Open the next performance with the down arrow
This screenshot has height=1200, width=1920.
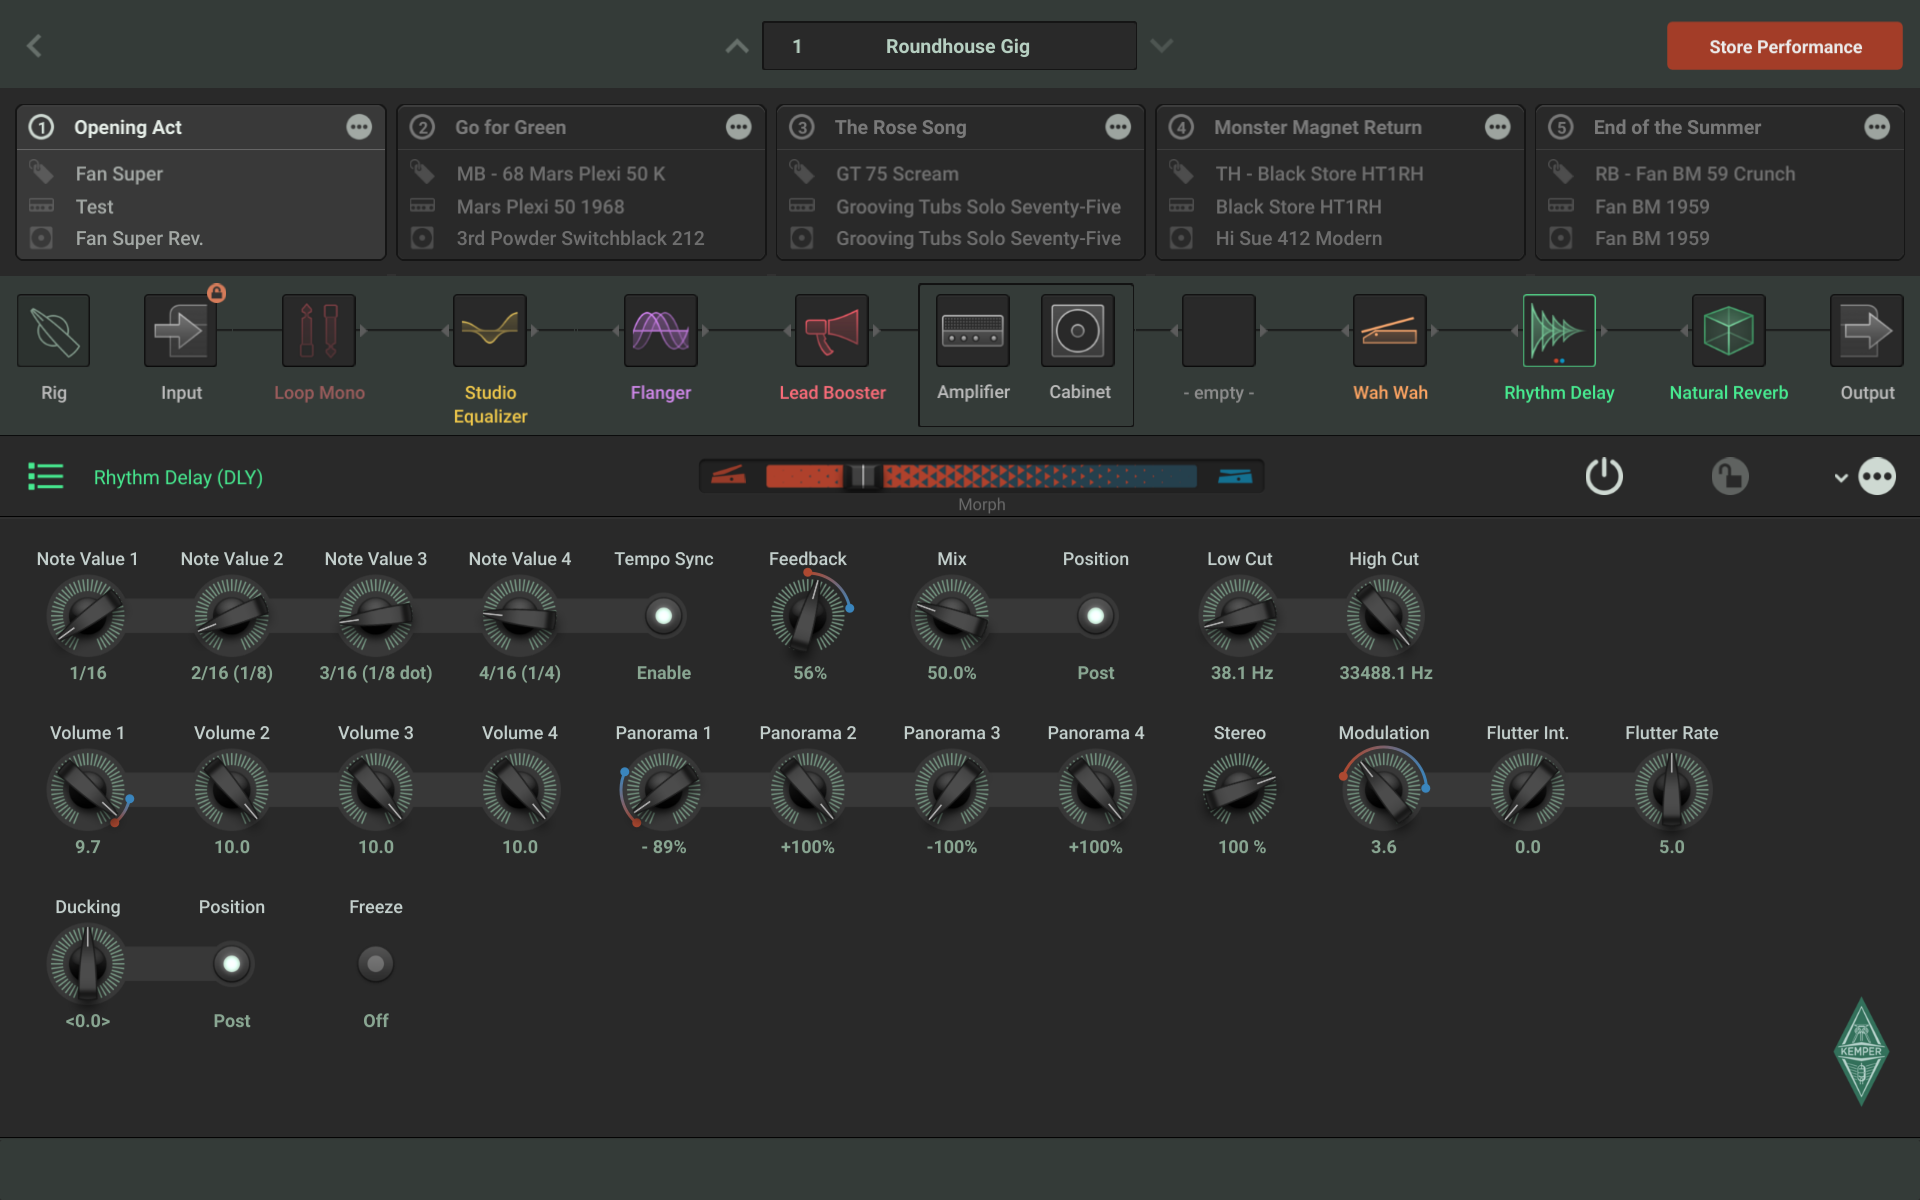pos(1161,45)
